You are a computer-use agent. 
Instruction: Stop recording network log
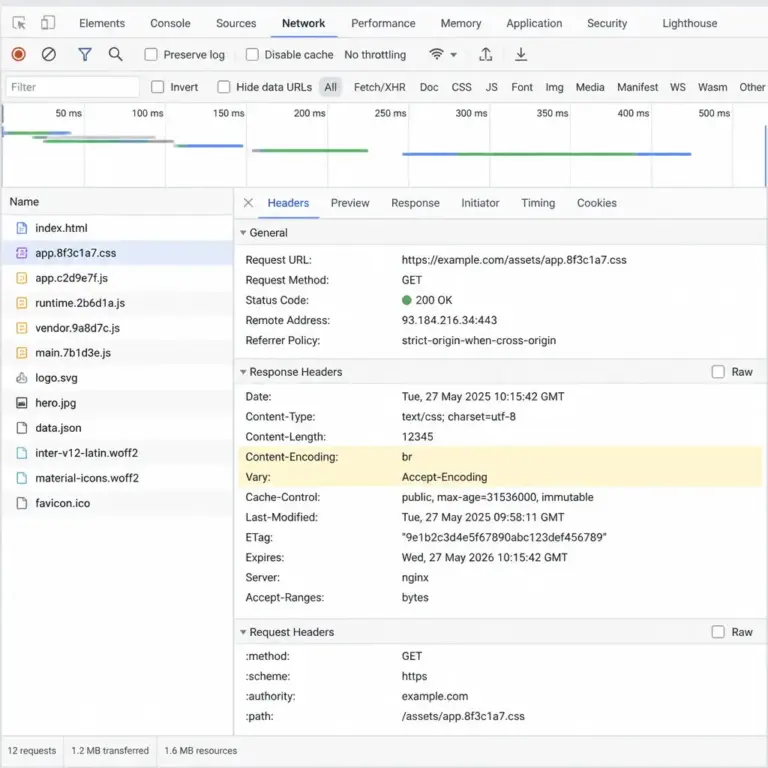pyautogui.click(x=19, y=54)
